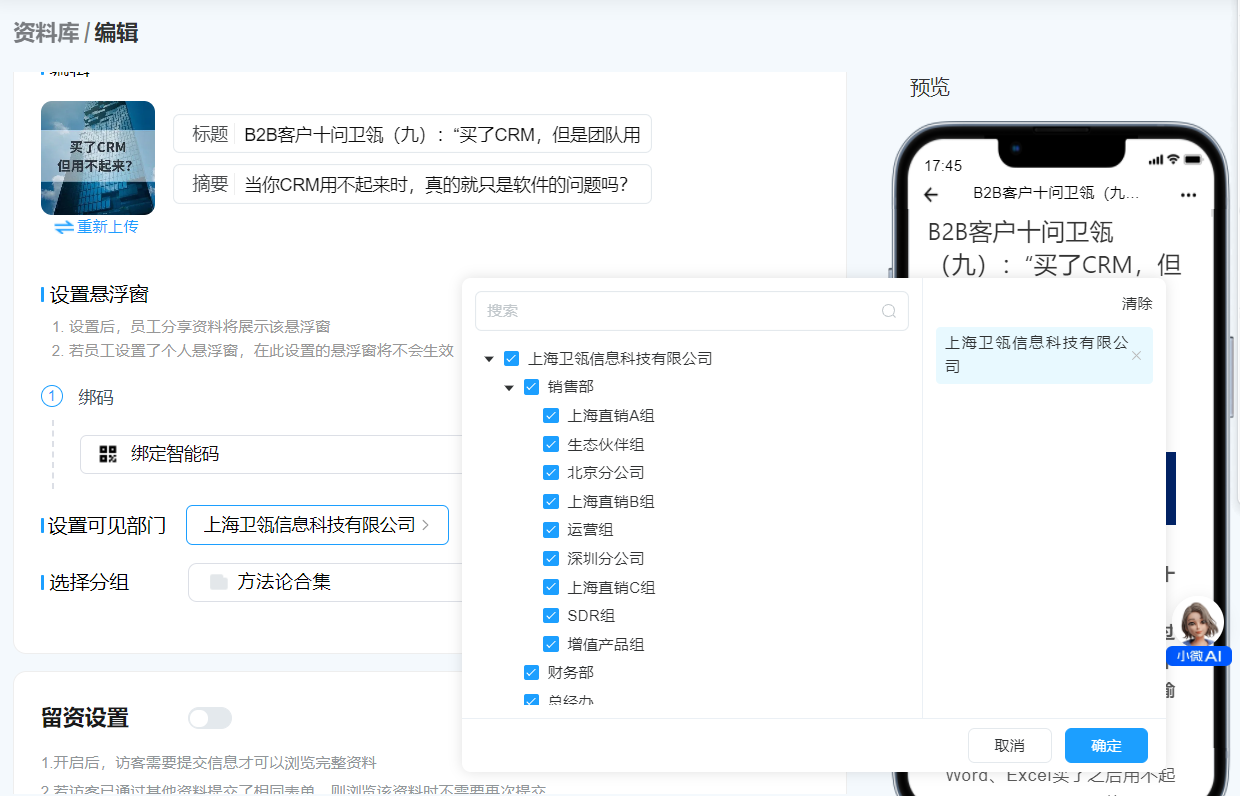Screen dimensions: 1240x803
Task: Click 资料库 in the breadcrumb
Action: pyautogui.click(x=46, y=33)
